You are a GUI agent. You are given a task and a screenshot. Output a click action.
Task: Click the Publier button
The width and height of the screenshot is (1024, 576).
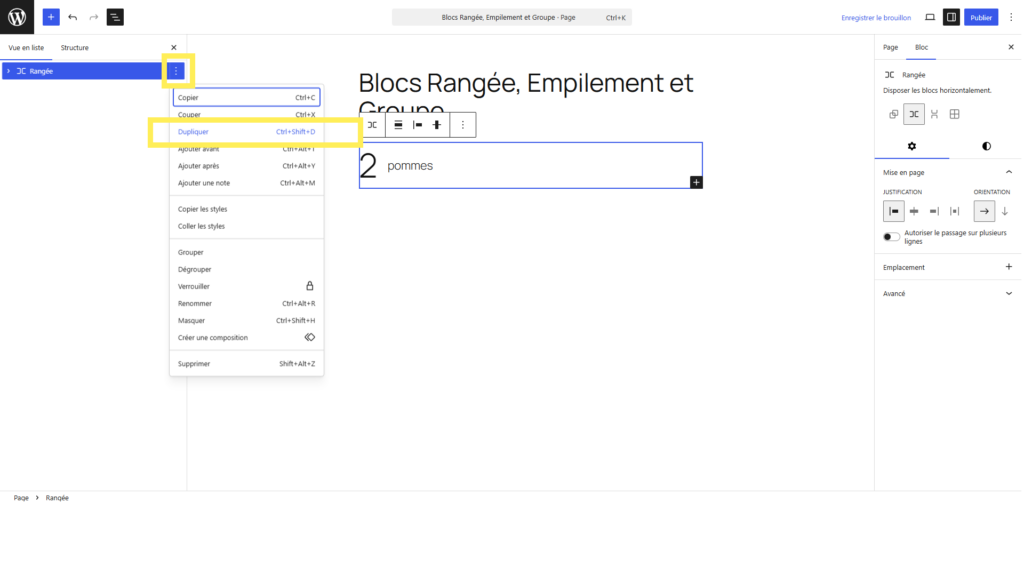point(981,18)
